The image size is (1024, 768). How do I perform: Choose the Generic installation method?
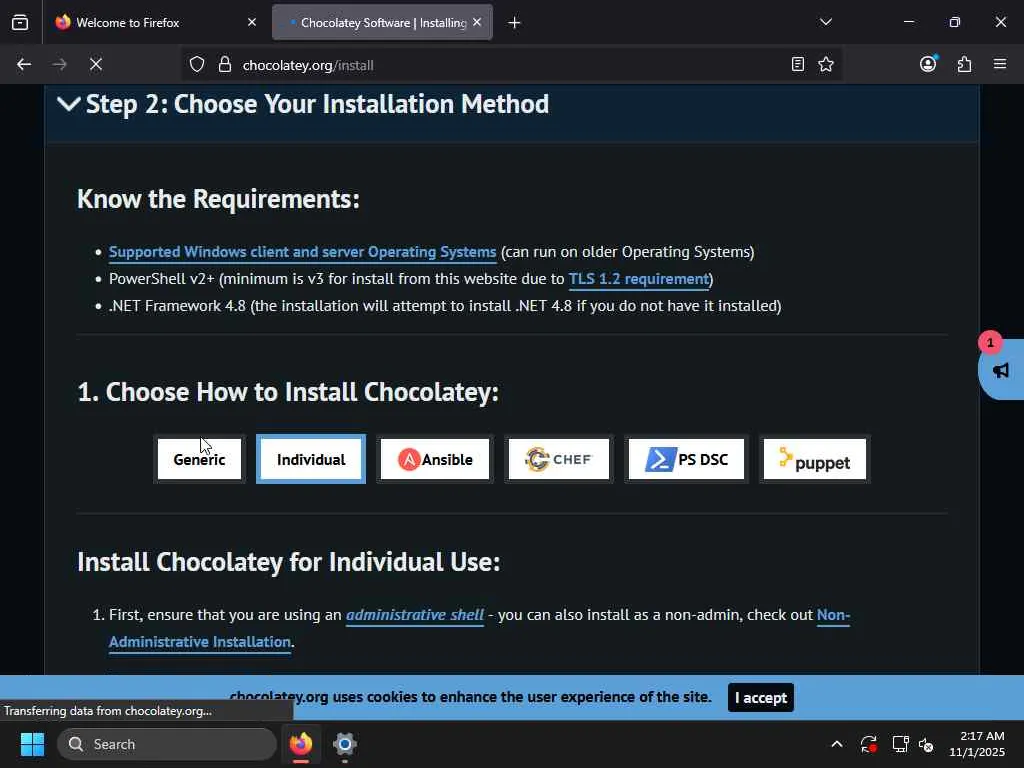tap(199, 459)
